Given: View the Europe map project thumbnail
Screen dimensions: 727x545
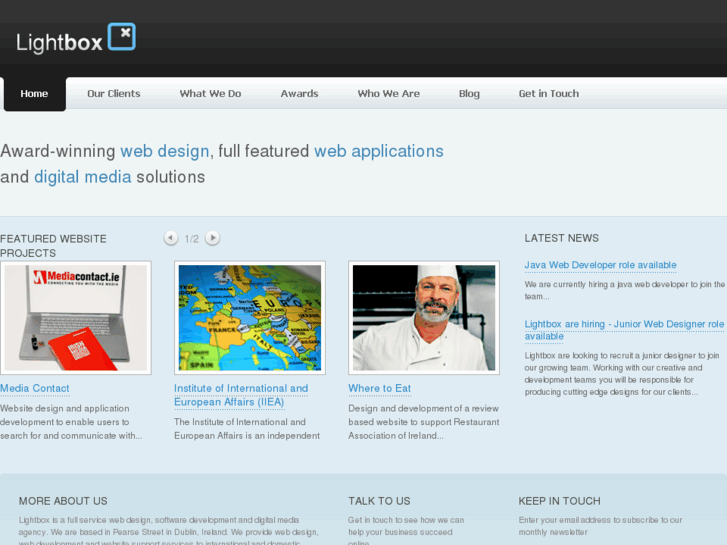Looking at the screenshot, I should 250,318.
